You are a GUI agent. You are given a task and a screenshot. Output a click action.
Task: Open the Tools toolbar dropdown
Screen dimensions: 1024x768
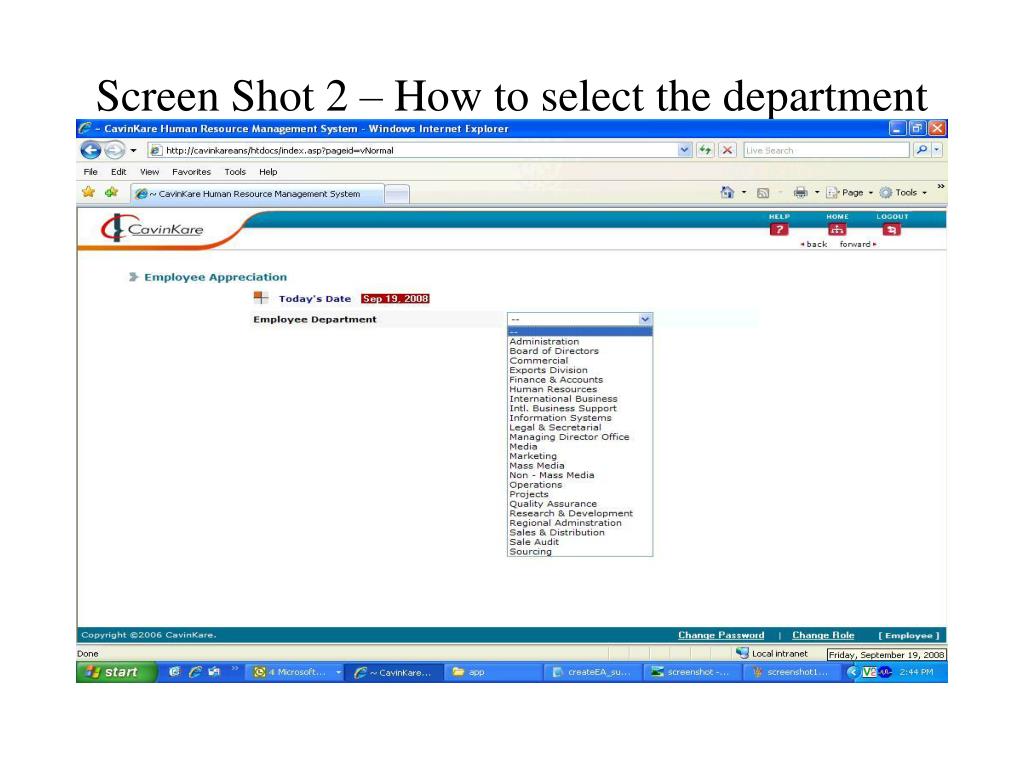click(x=904, y=193)
